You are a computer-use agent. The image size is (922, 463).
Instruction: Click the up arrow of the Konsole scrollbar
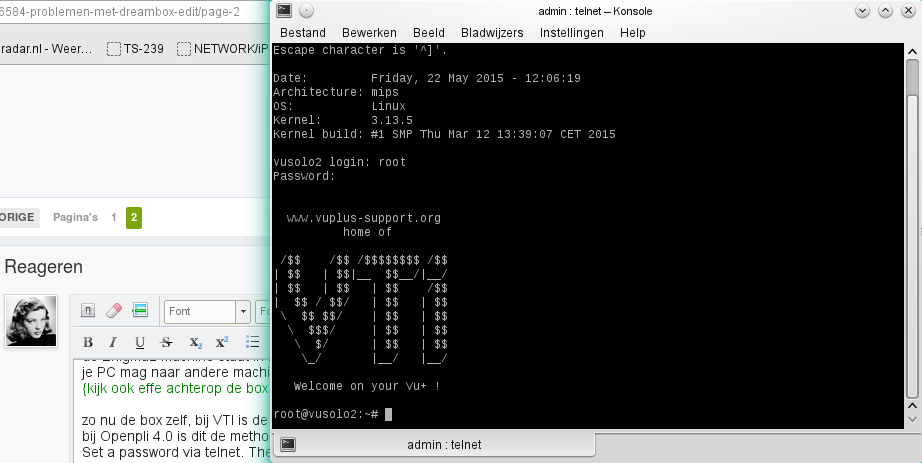tap(913, 52)
